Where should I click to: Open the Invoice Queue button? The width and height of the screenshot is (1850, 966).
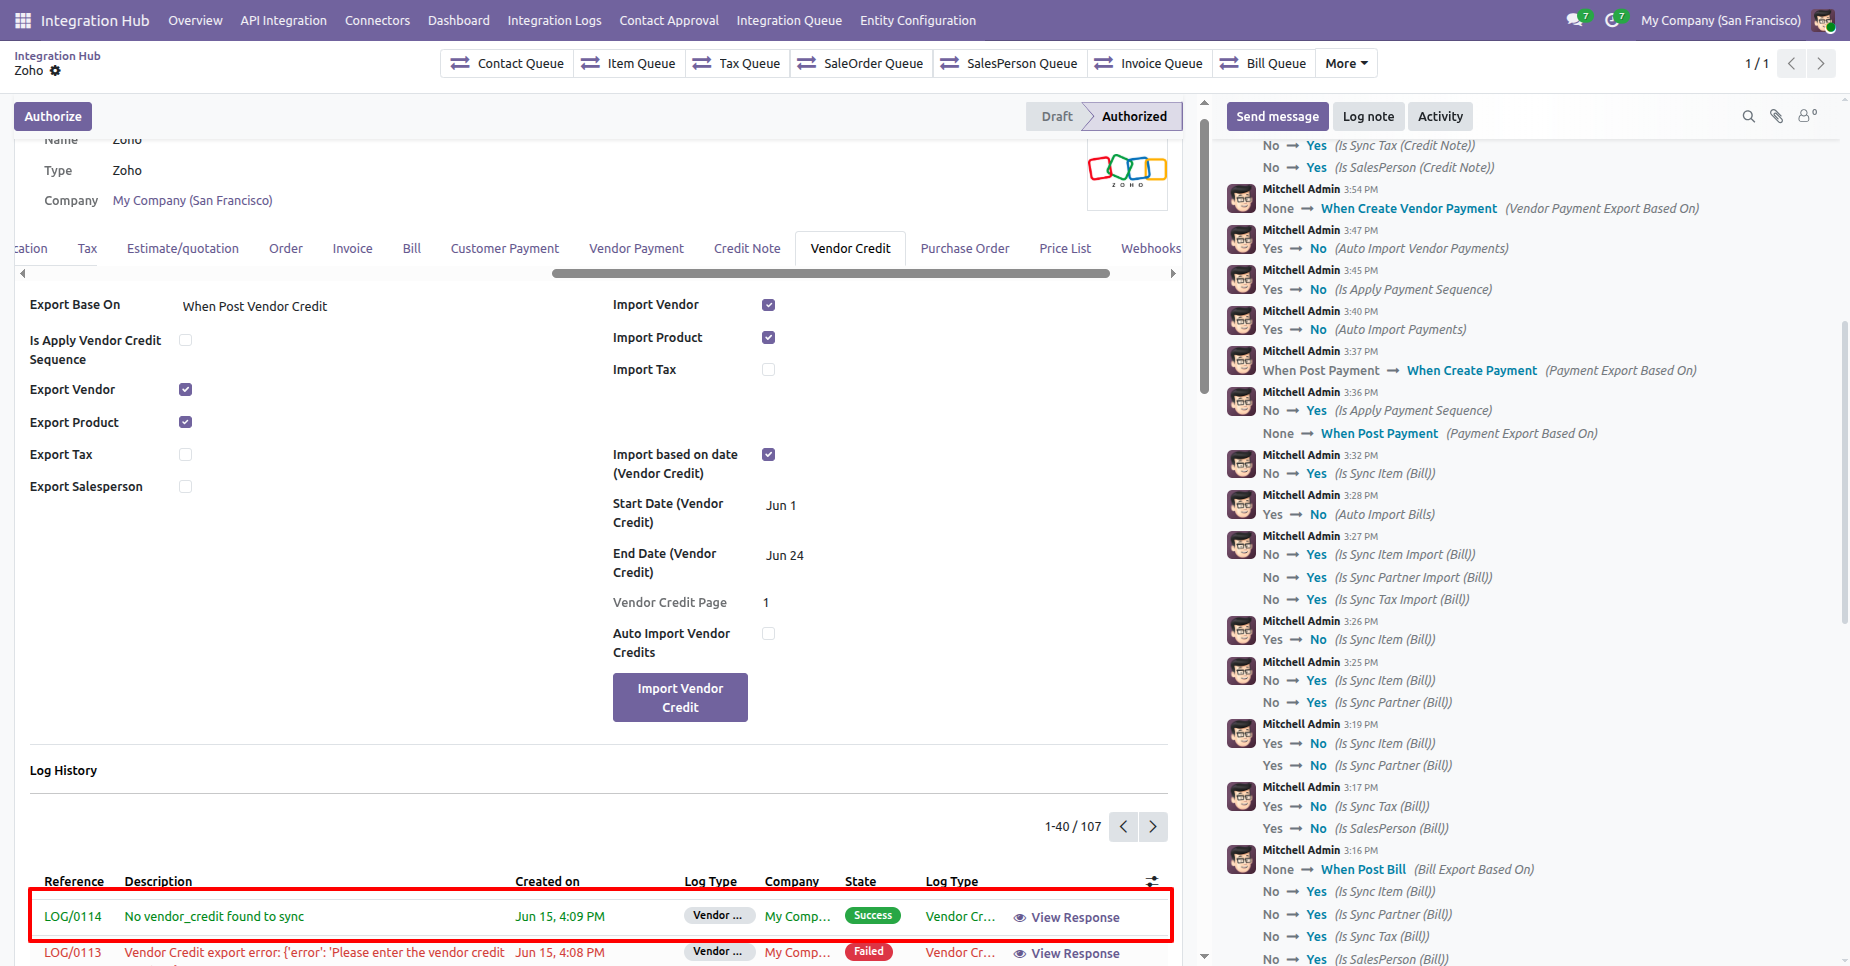1149,64
